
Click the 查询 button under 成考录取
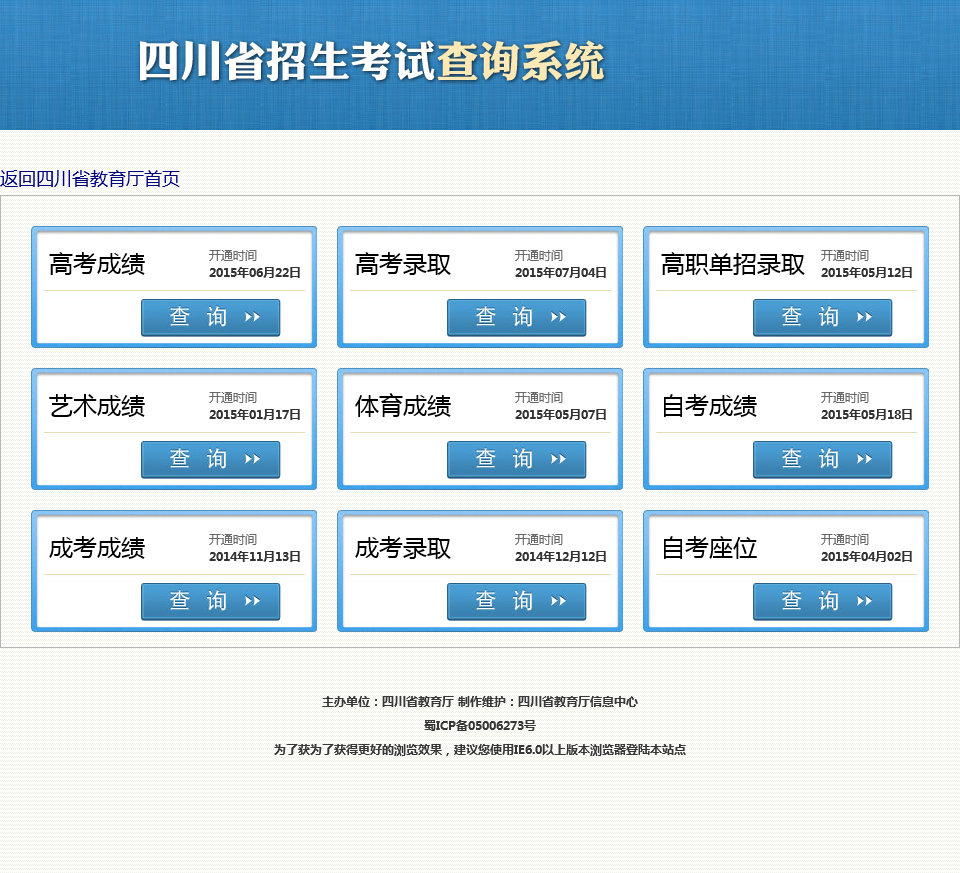pos(517,601)
